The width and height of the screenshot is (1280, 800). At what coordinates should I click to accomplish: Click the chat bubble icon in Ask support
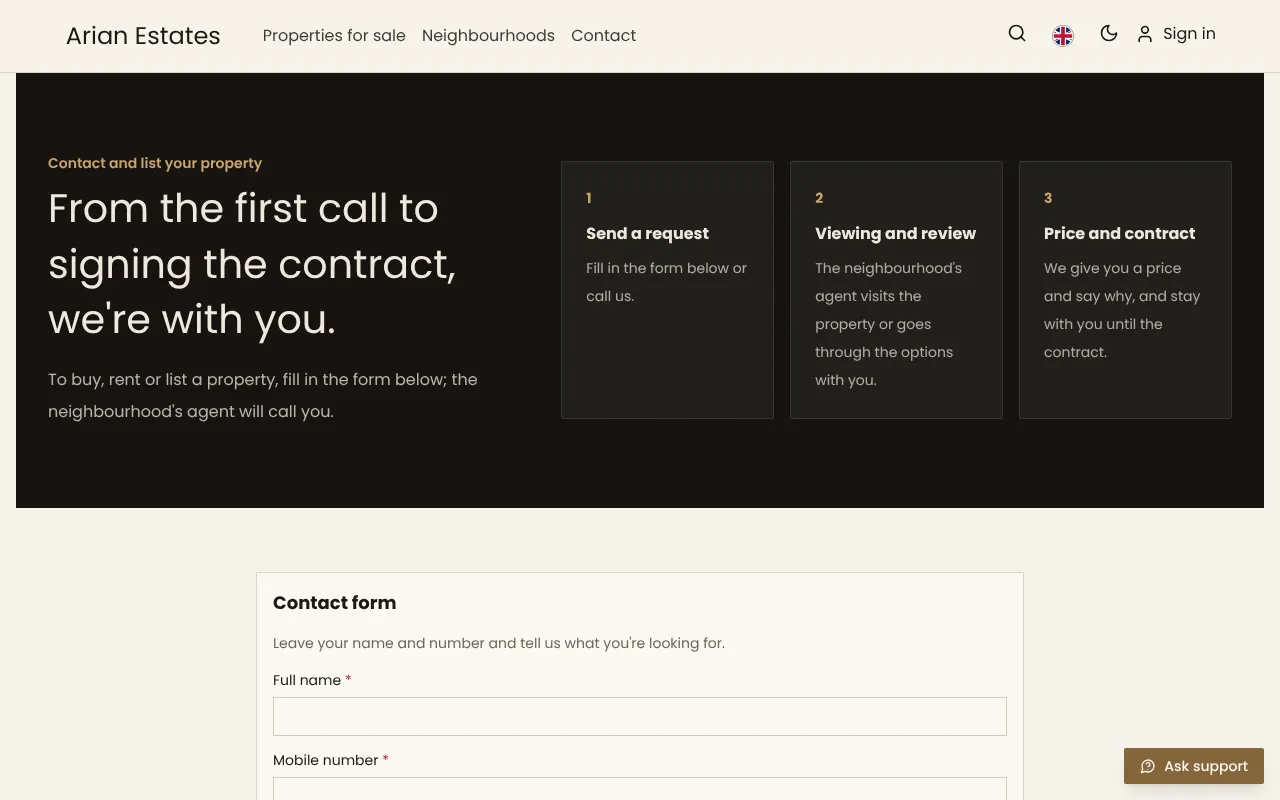pos(1148,766)
